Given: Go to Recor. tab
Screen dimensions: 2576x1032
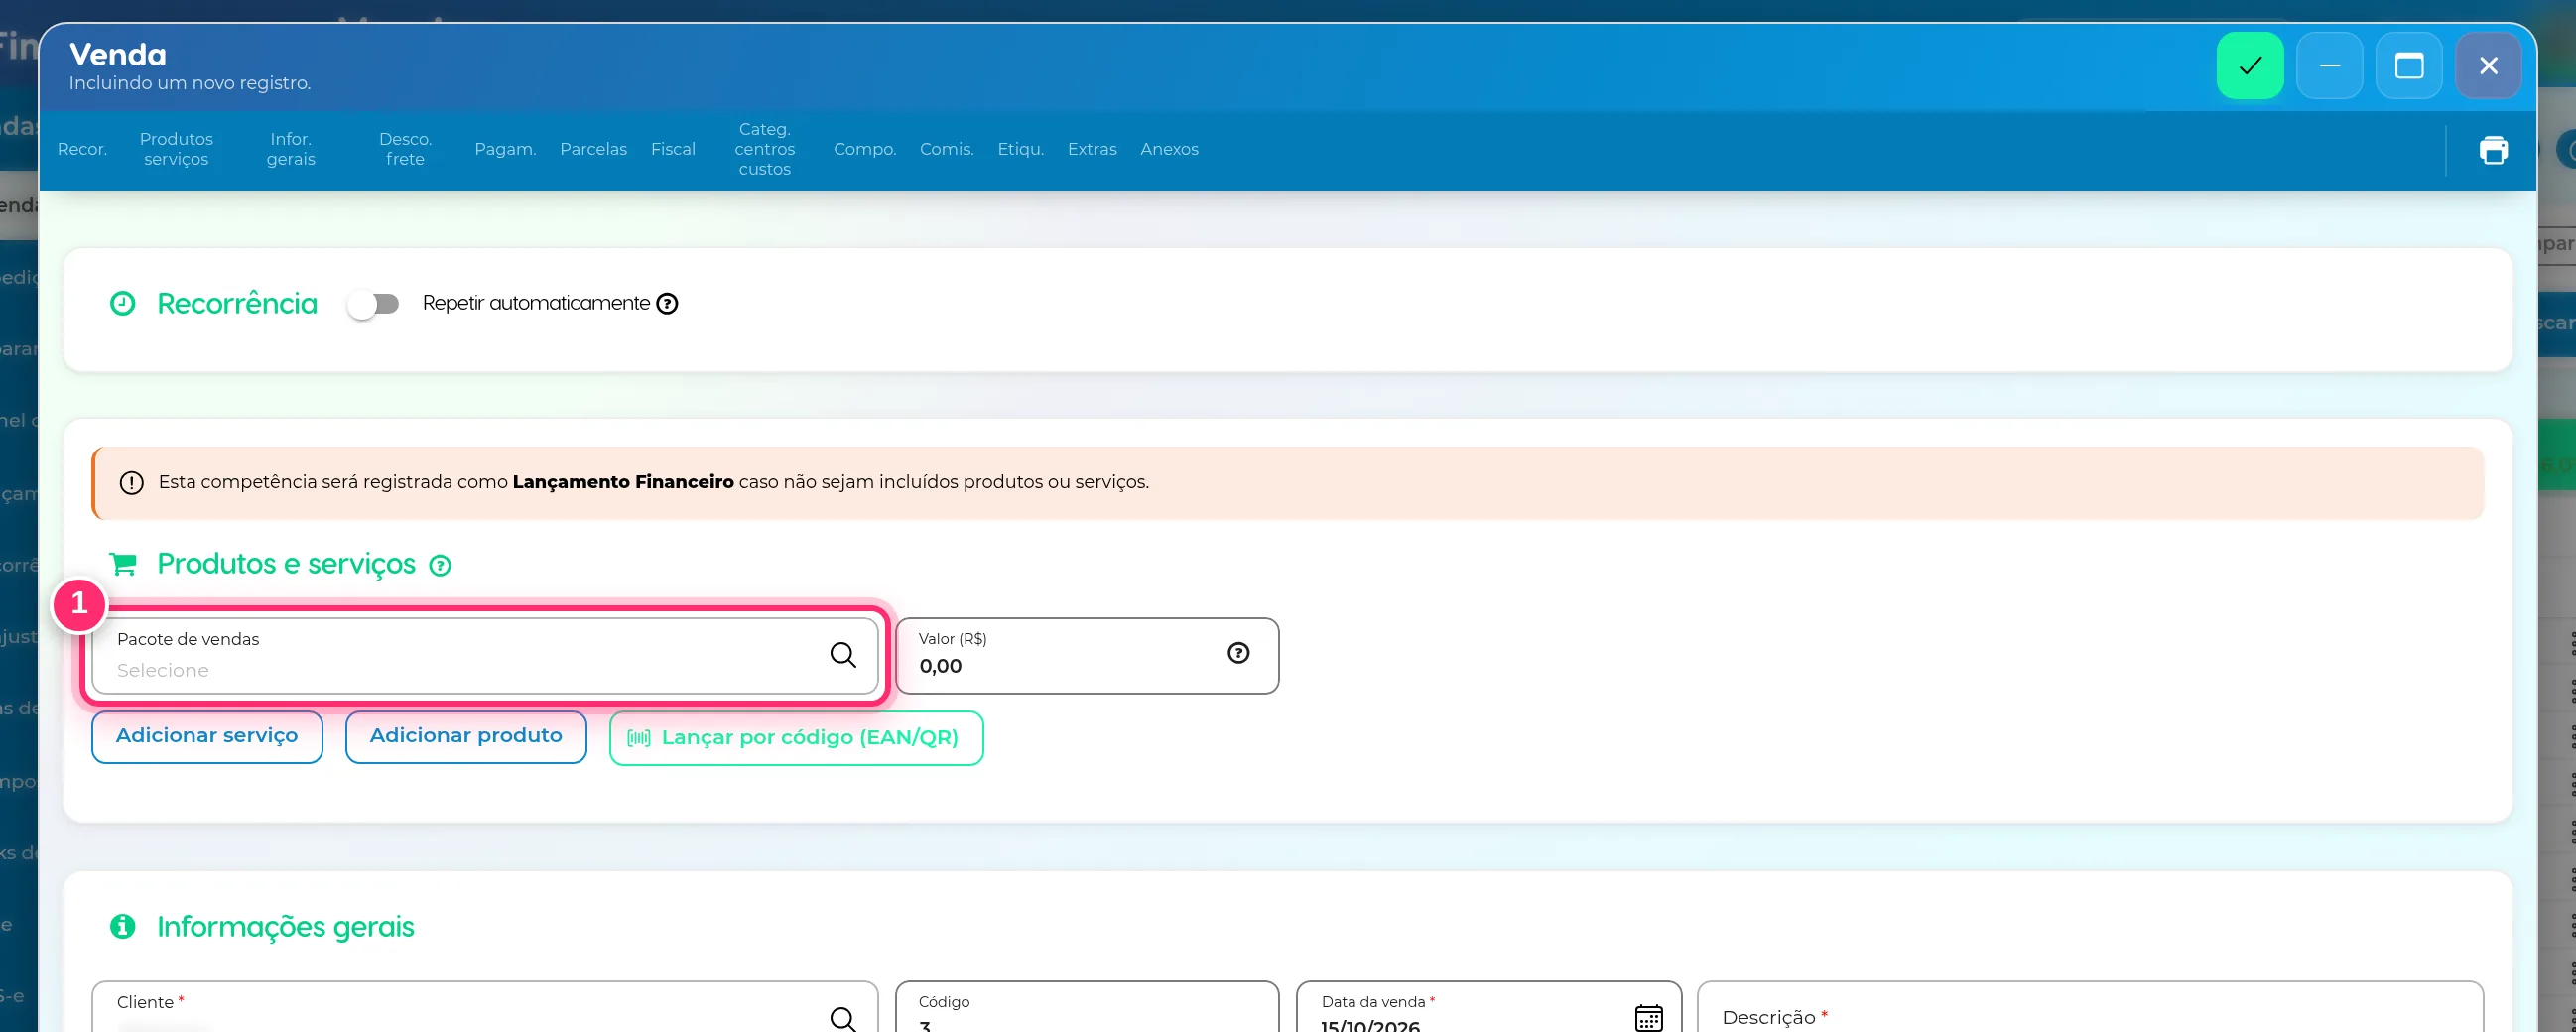Looking at the screenshot, I should click(x=82, y=150).
